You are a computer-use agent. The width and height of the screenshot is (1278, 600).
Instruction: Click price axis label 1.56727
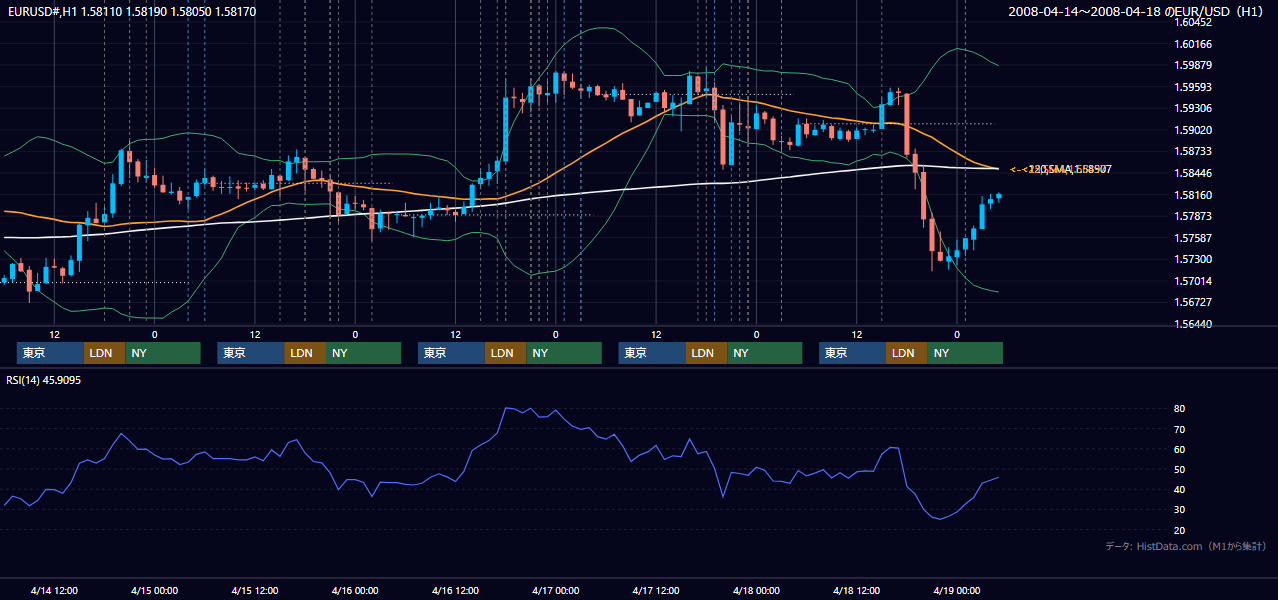click(x=1193, y=302)
